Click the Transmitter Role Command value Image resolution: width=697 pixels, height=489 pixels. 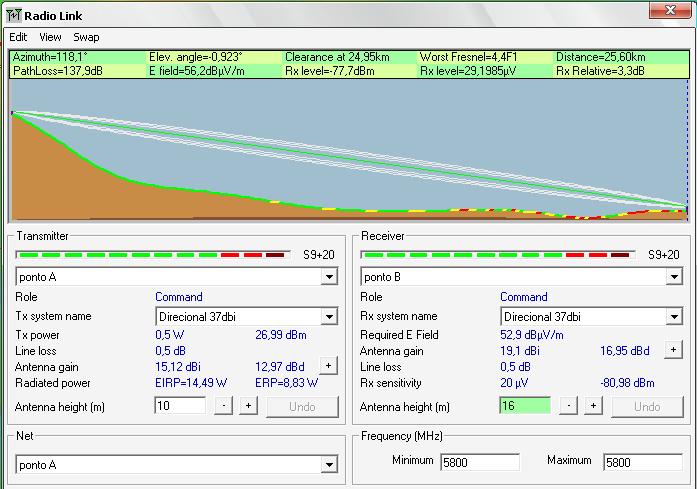tap(179, 297)
